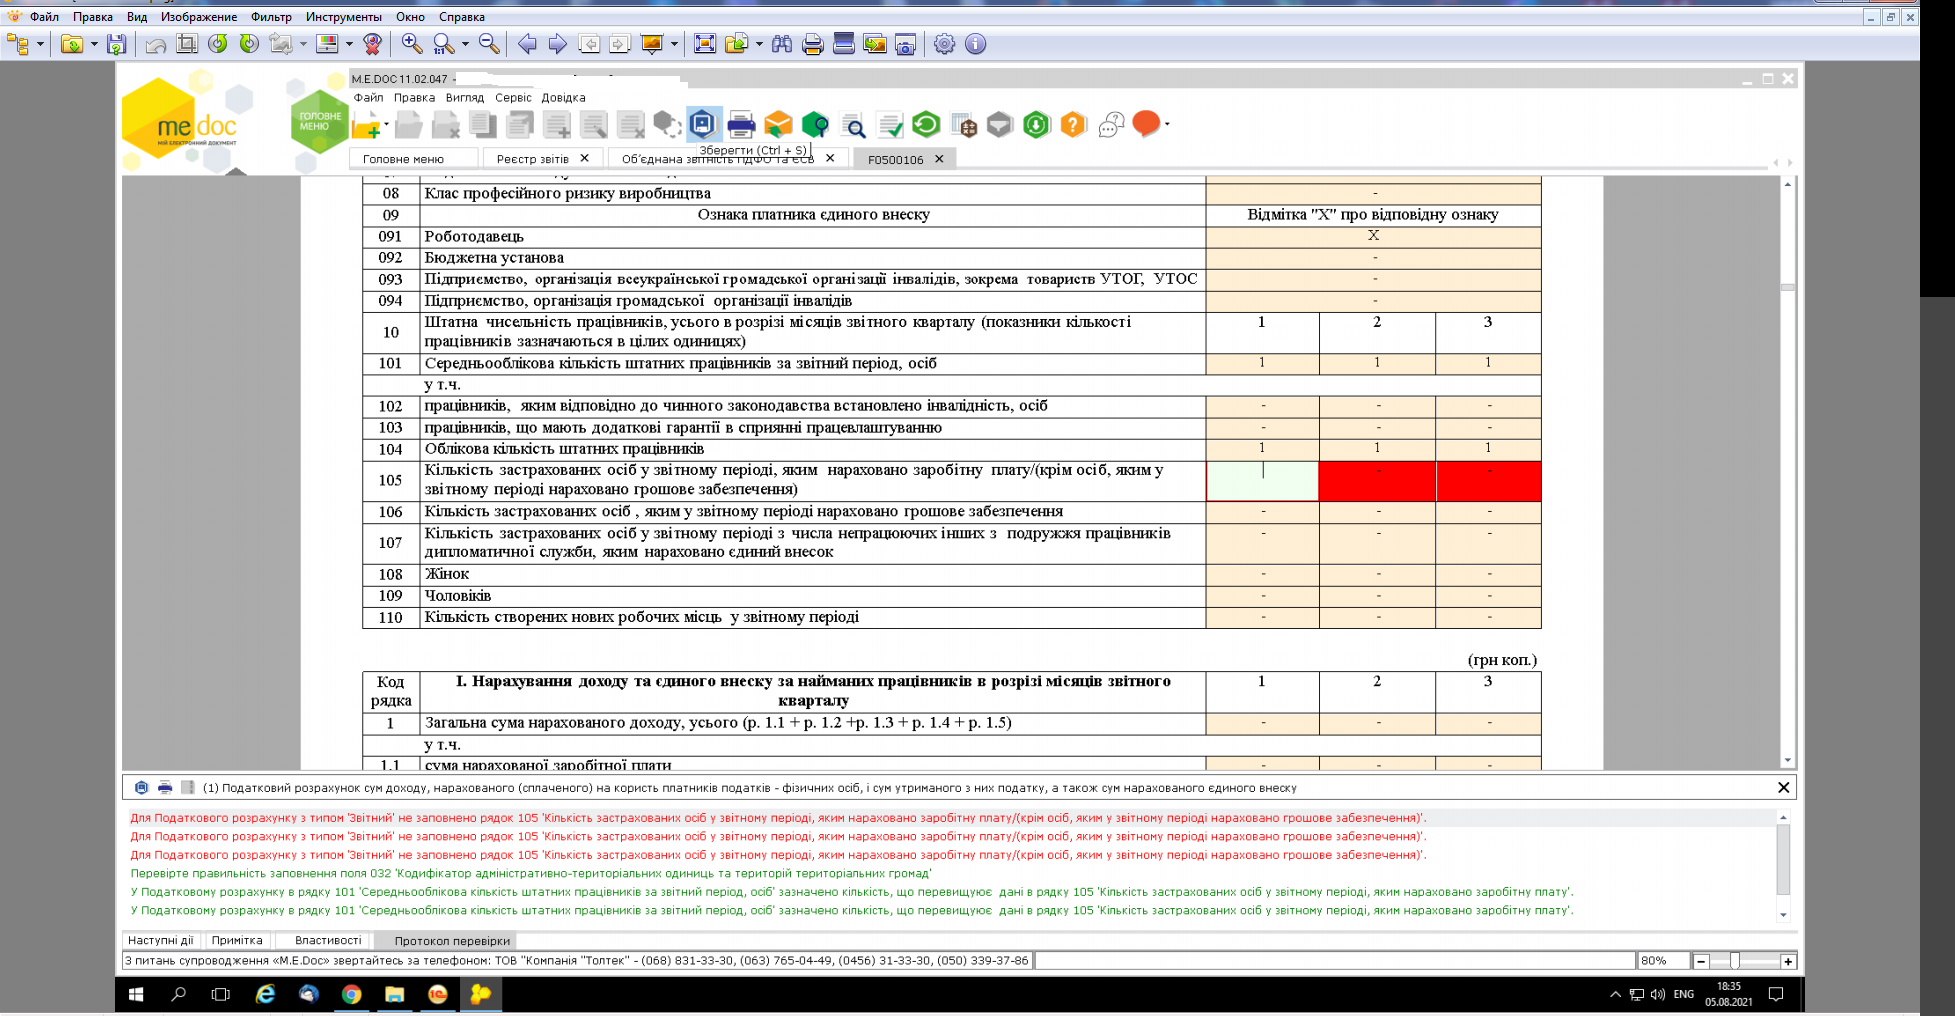Click the blue info icon in viewer toolbar

coord(975,44)
